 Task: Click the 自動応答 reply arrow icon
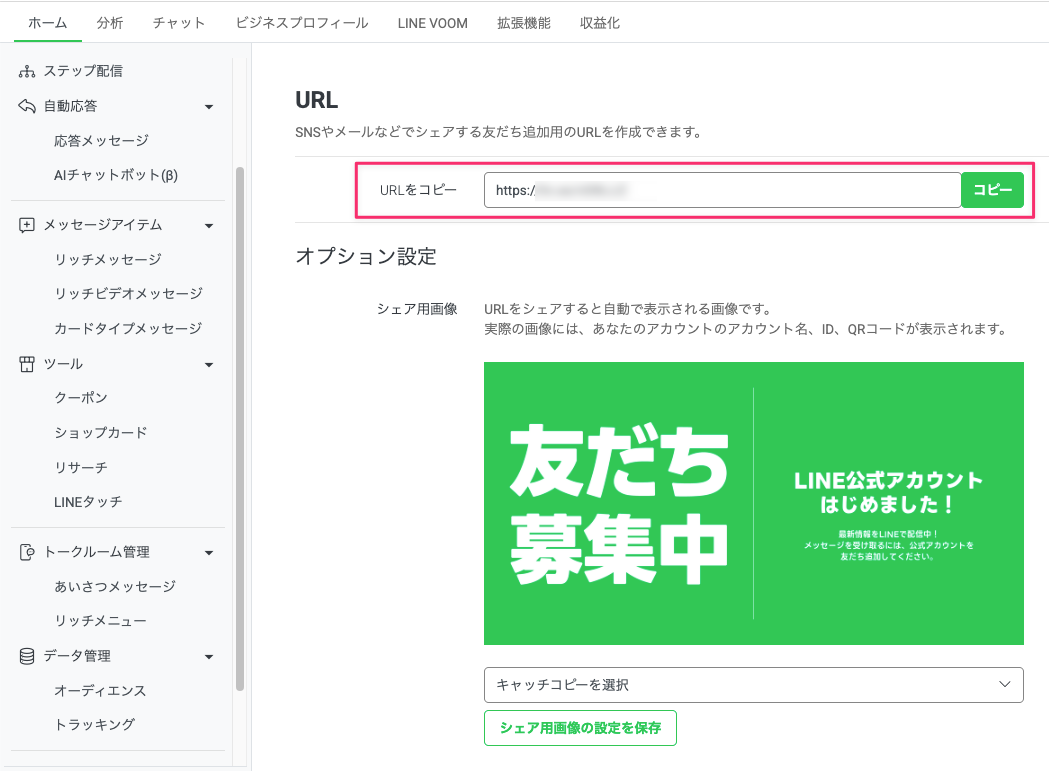[27, 106]
